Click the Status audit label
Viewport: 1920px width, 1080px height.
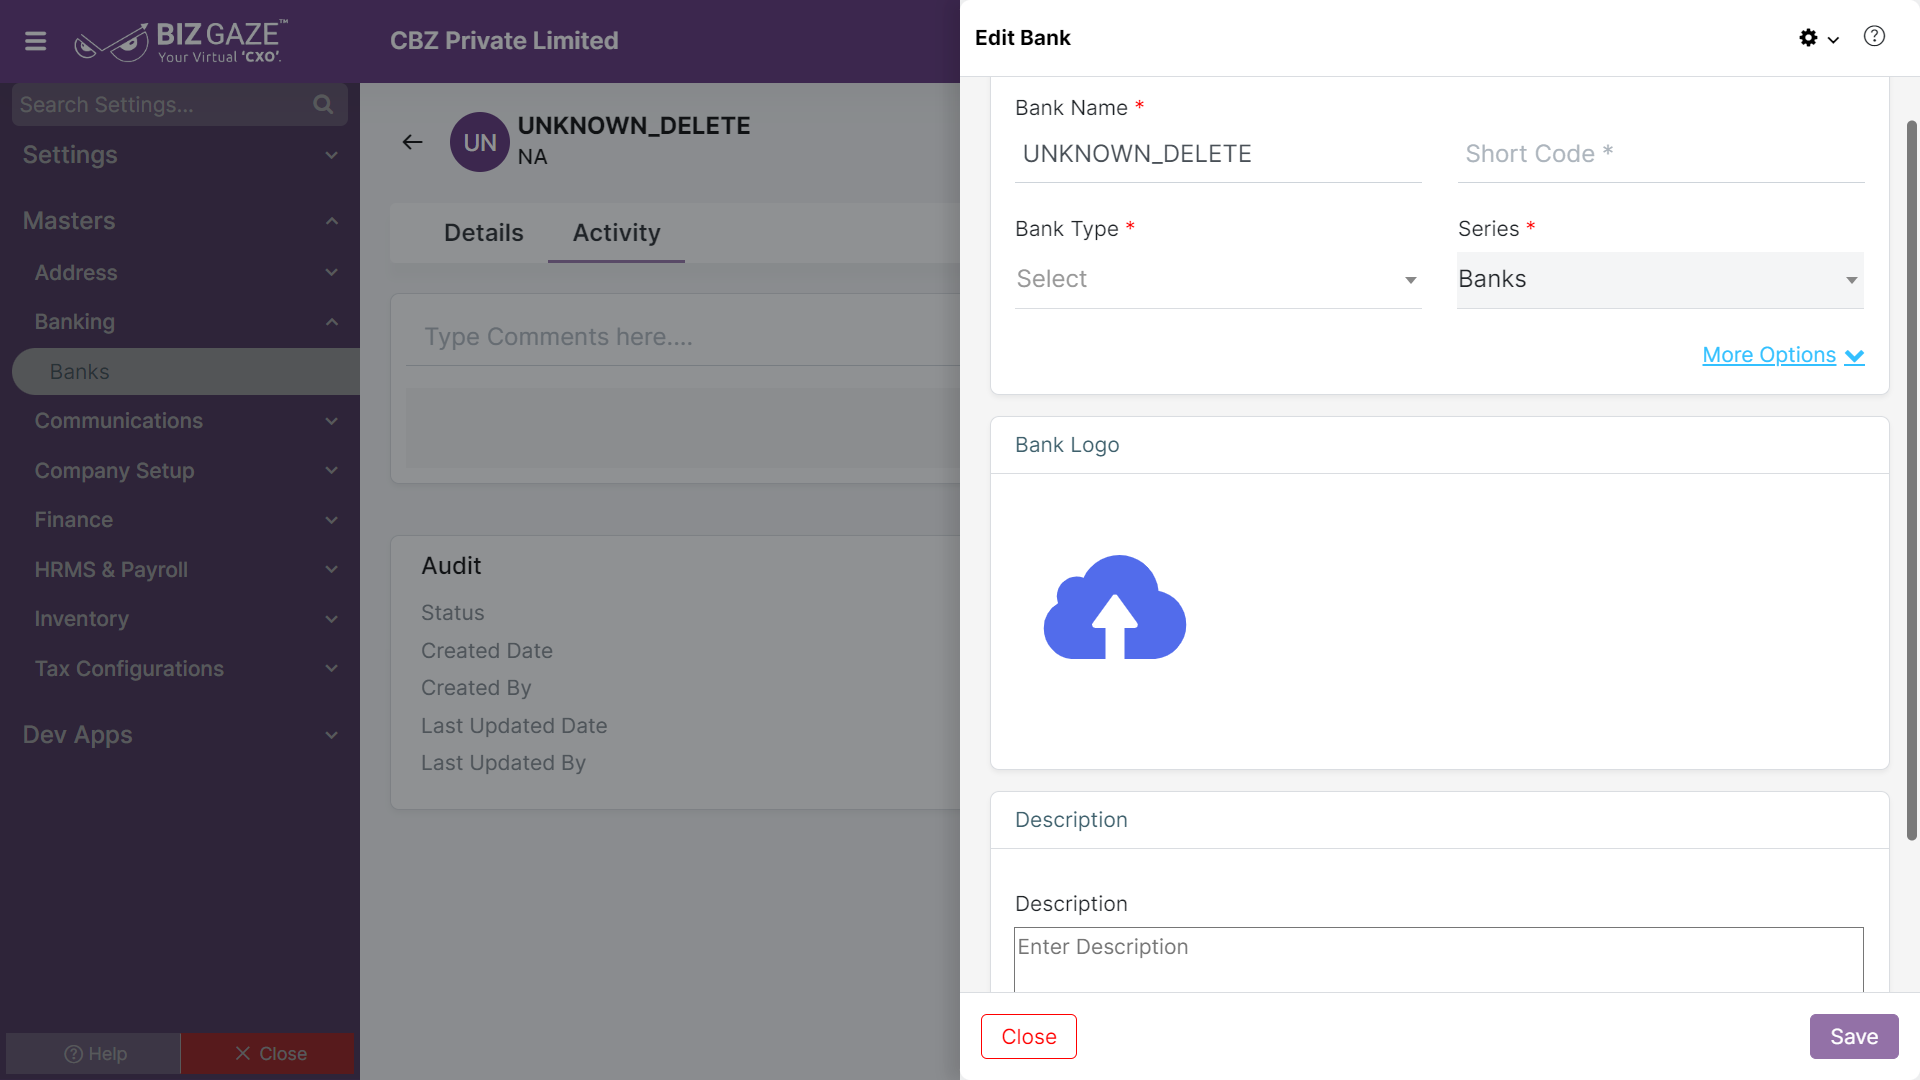coord(452,613)
